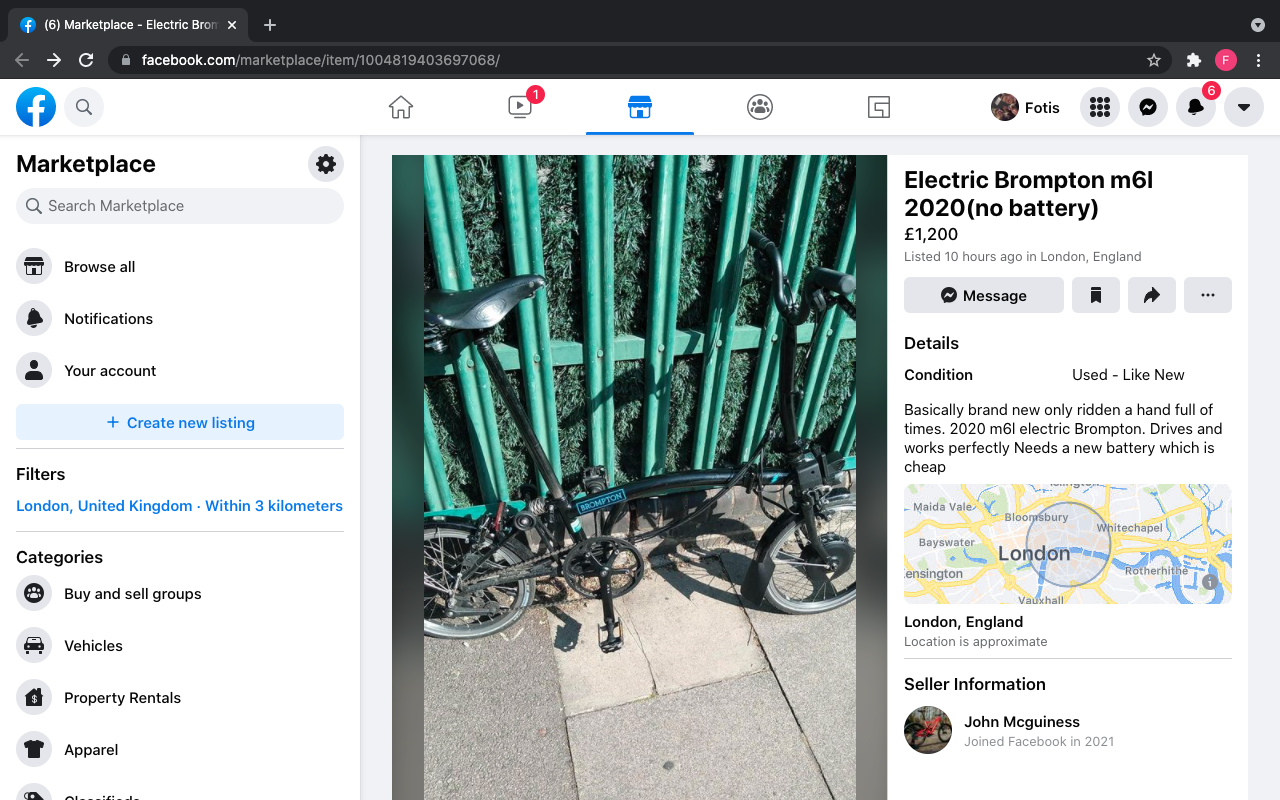The height and width of the screenshot is (800, 1280).
Task: Click the London location map
Action: 1068,544
